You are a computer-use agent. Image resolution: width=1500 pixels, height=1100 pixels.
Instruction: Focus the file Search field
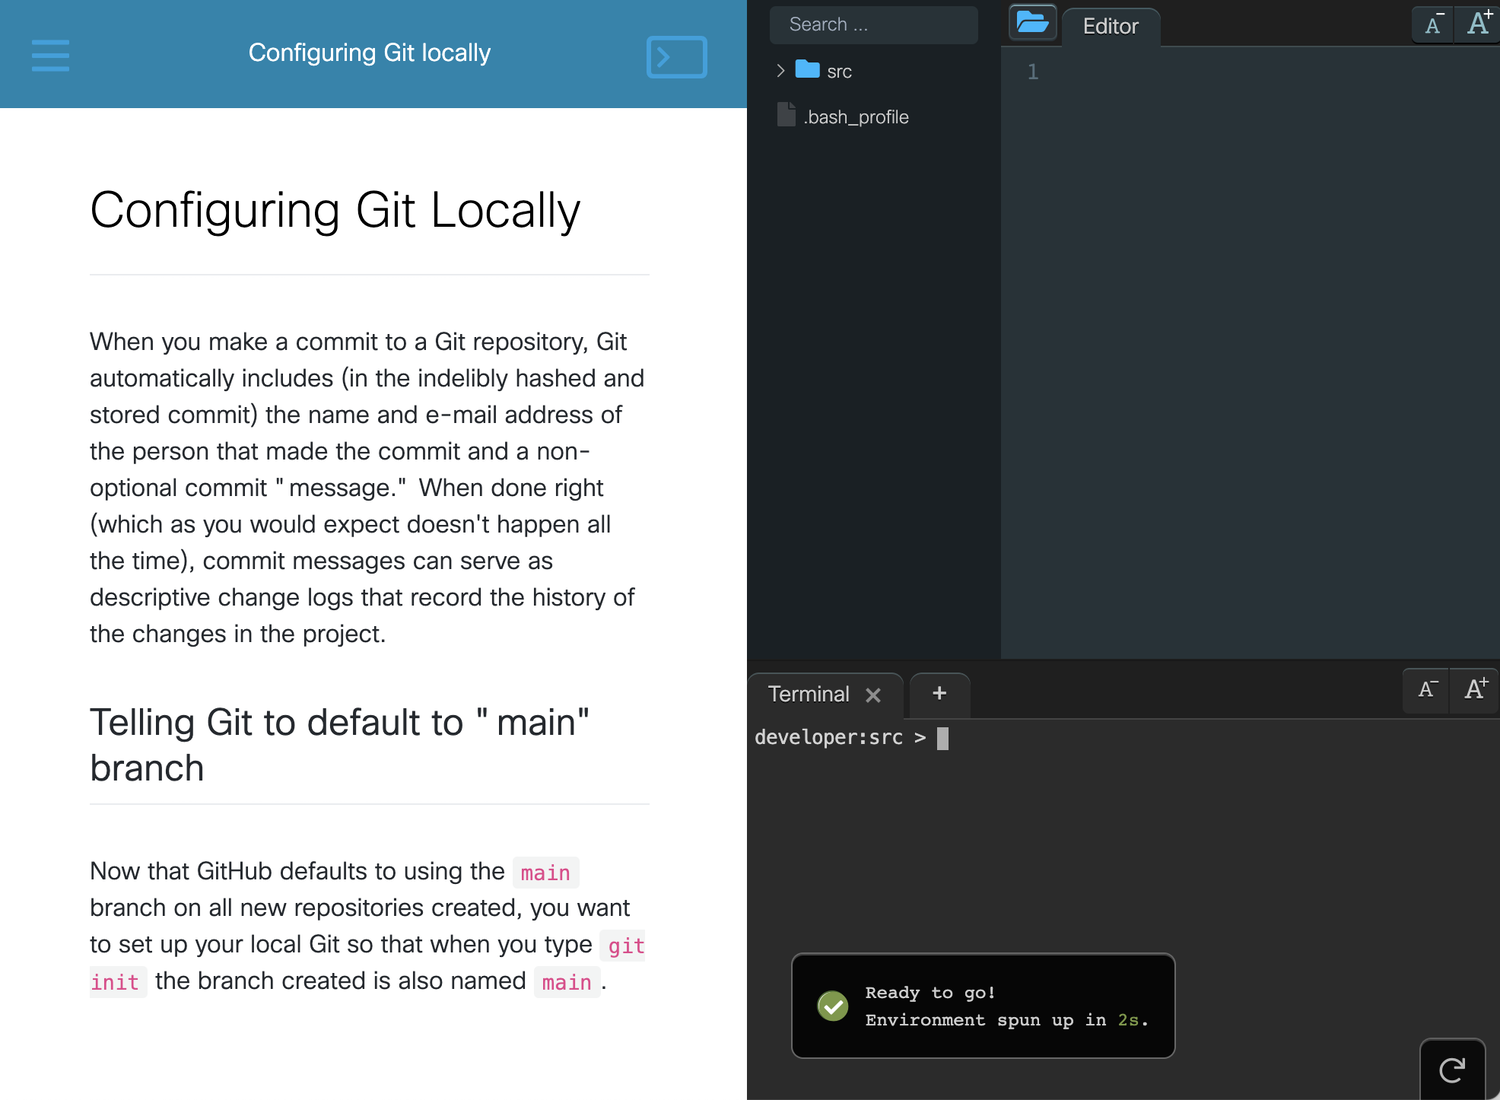click(873, 25)
